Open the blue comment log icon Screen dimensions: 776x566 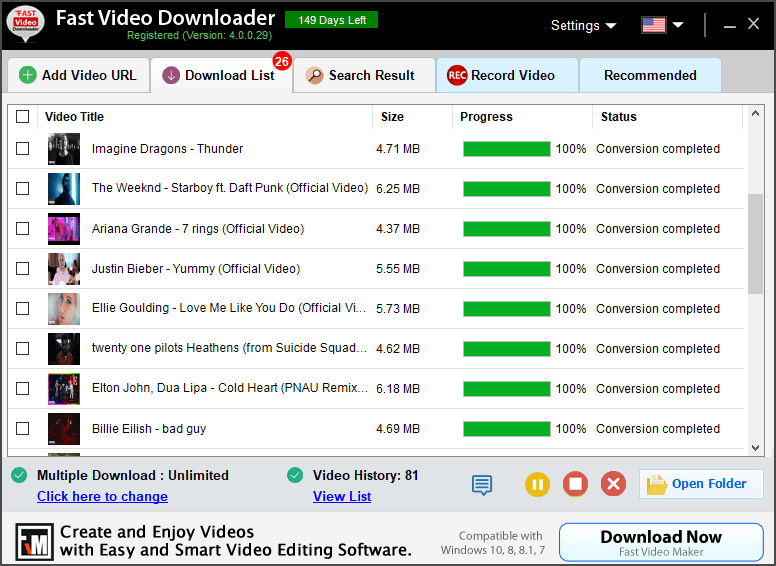coord(482,485)
